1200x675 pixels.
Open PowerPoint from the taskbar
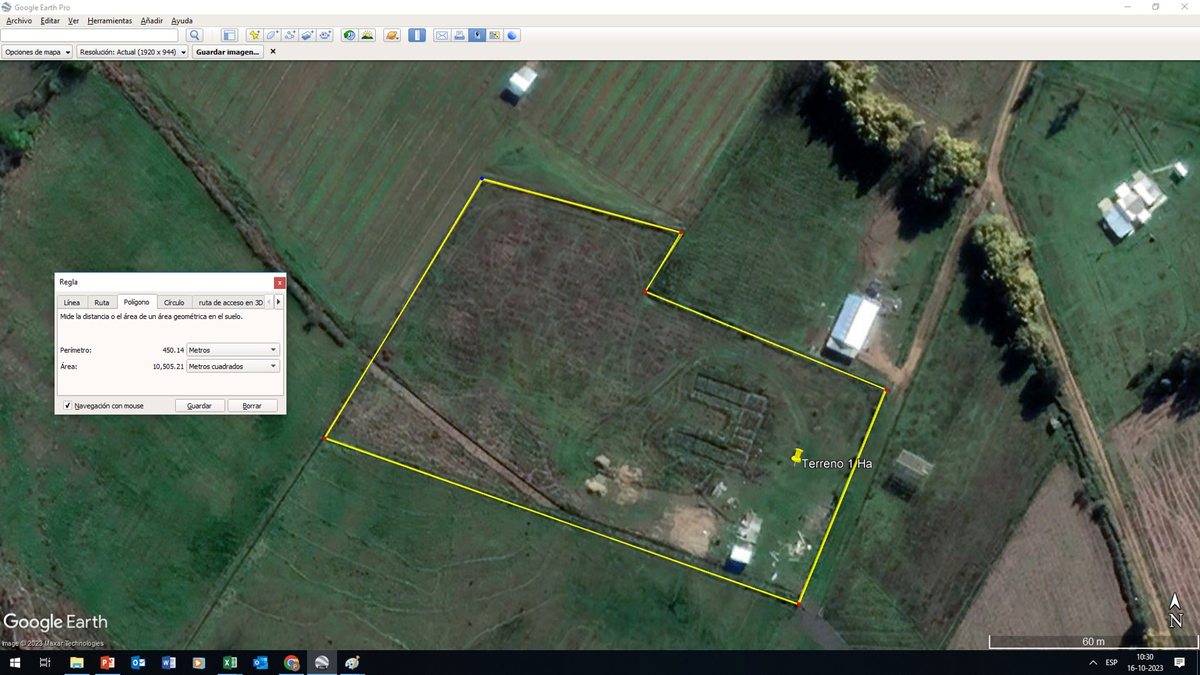click(108, 663)
